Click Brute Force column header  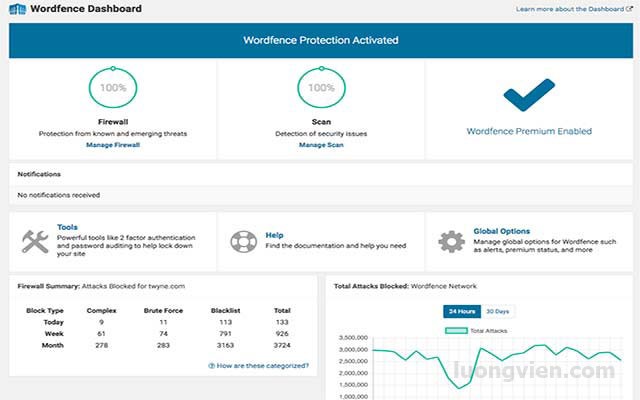coord(163,311)
